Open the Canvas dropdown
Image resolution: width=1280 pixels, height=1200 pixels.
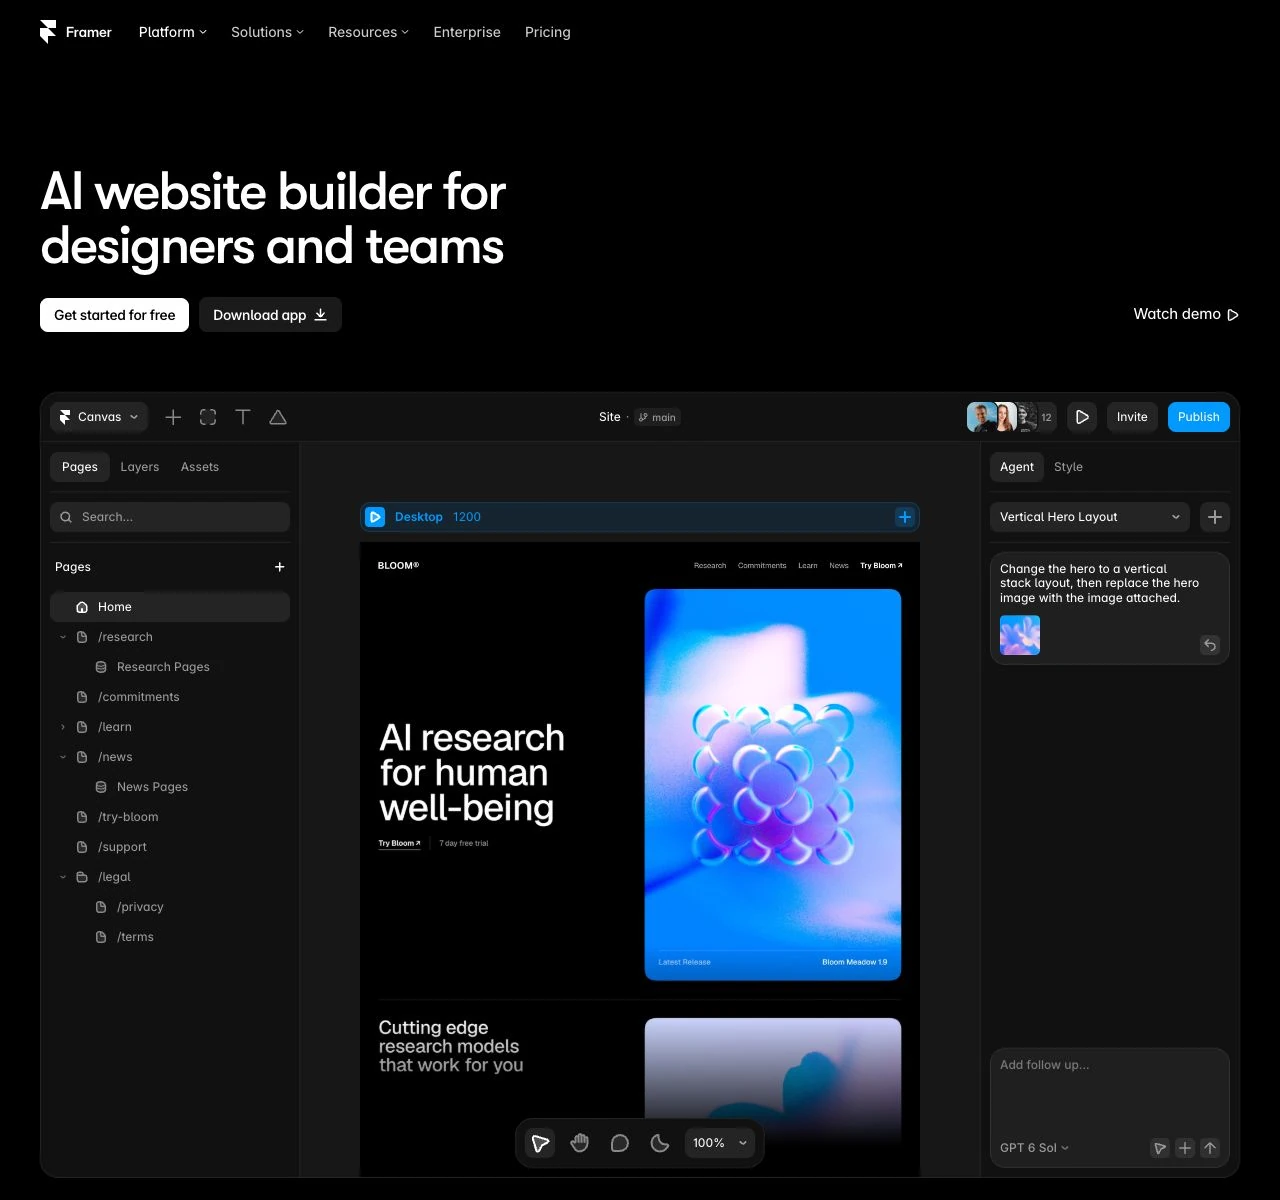tap(99, 417)
